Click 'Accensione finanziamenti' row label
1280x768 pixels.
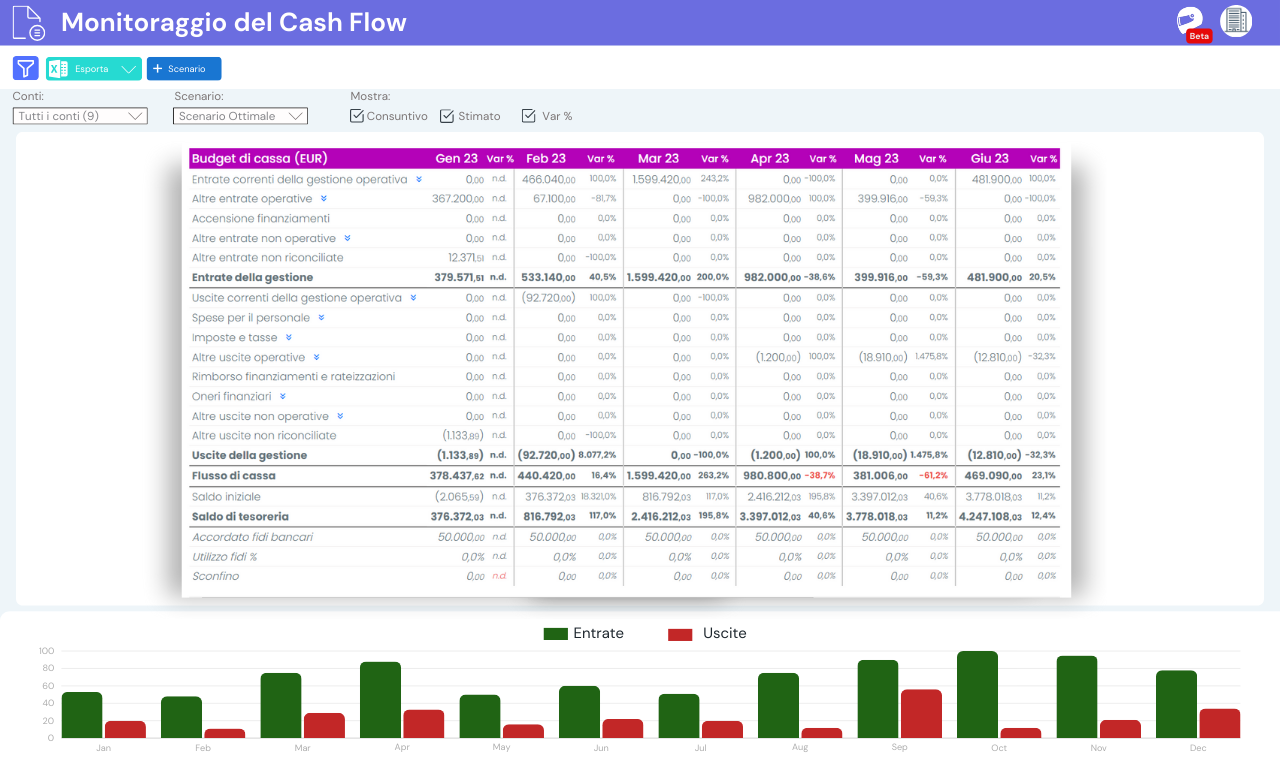(x=261, y=219)
